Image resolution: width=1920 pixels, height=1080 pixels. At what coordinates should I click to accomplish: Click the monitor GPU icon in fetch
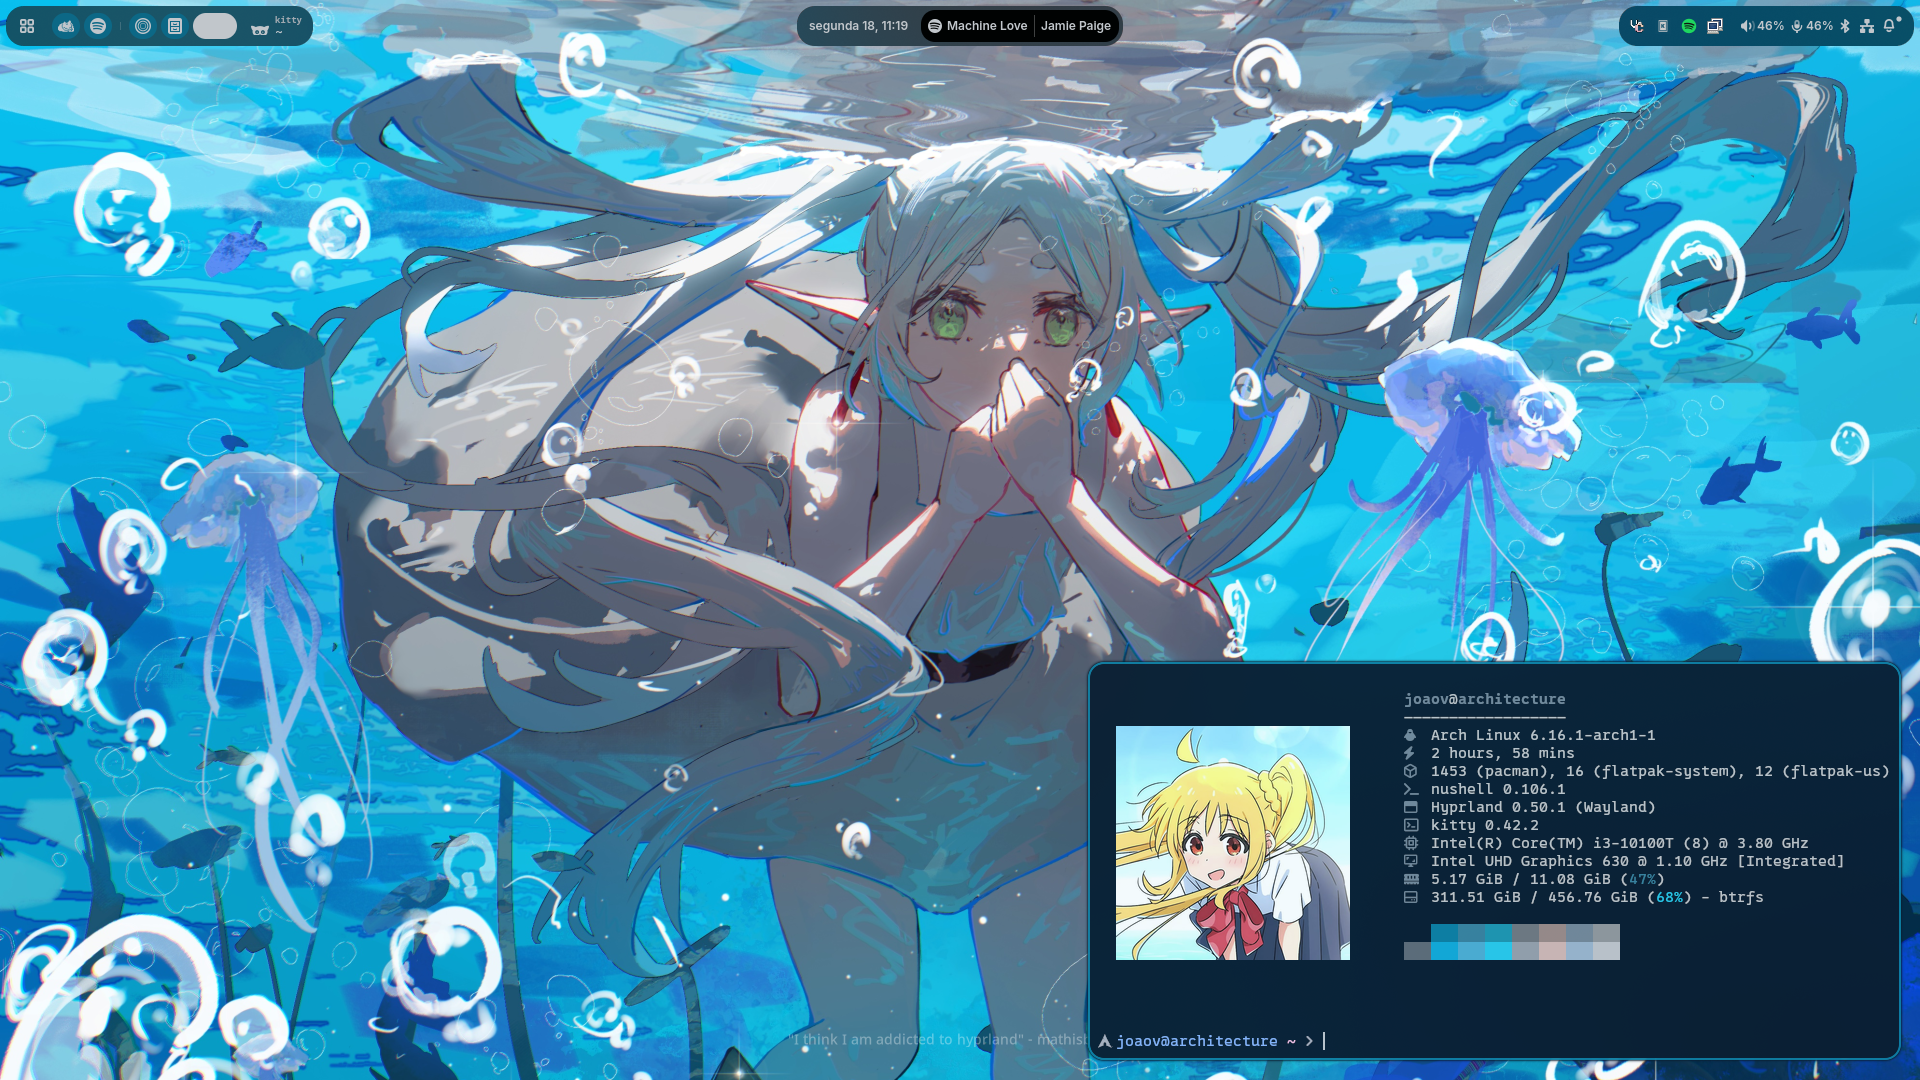pyautogui.click(x=1411, y=861)
